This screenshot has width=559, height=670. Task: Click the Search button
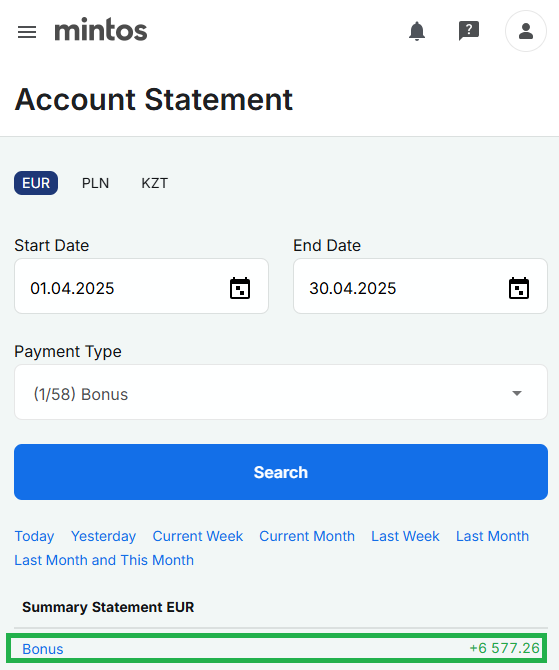(x=281, y=472)
